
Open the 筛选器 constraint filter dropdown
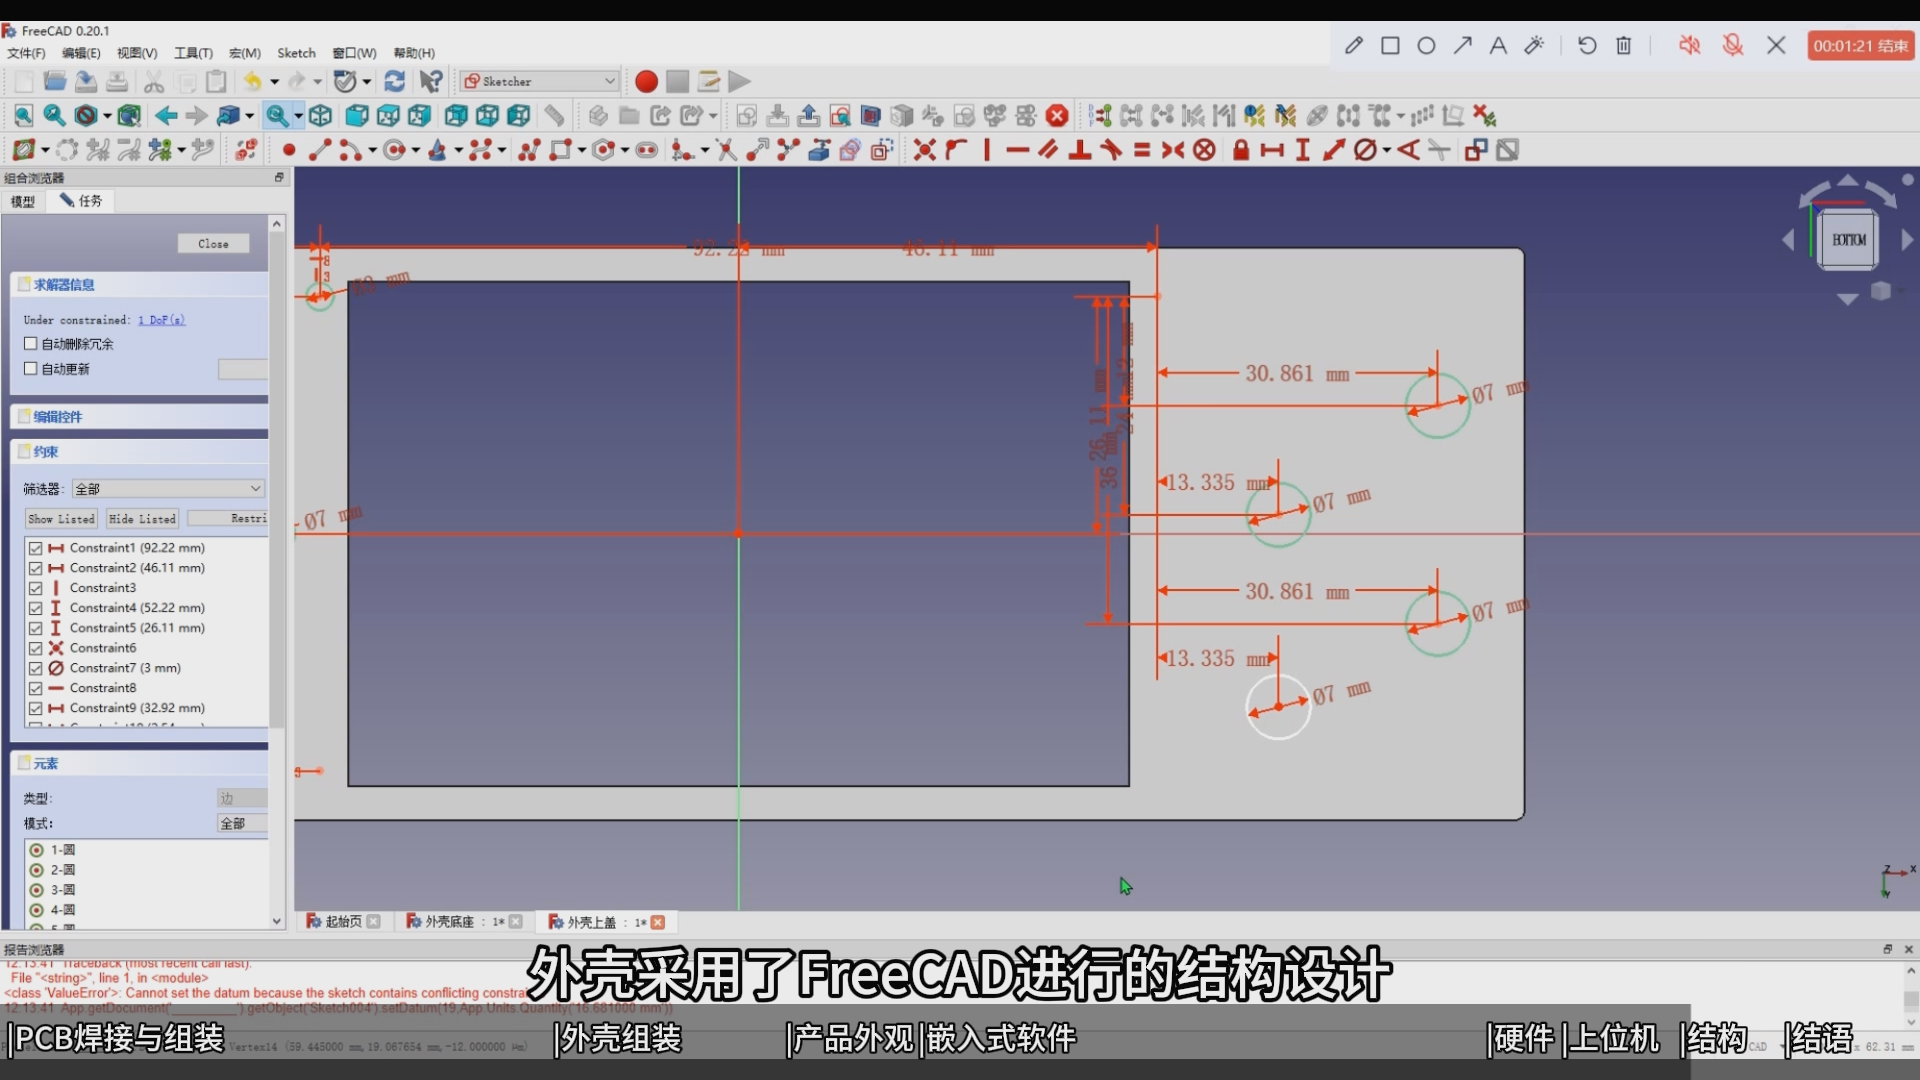(168, 489)
